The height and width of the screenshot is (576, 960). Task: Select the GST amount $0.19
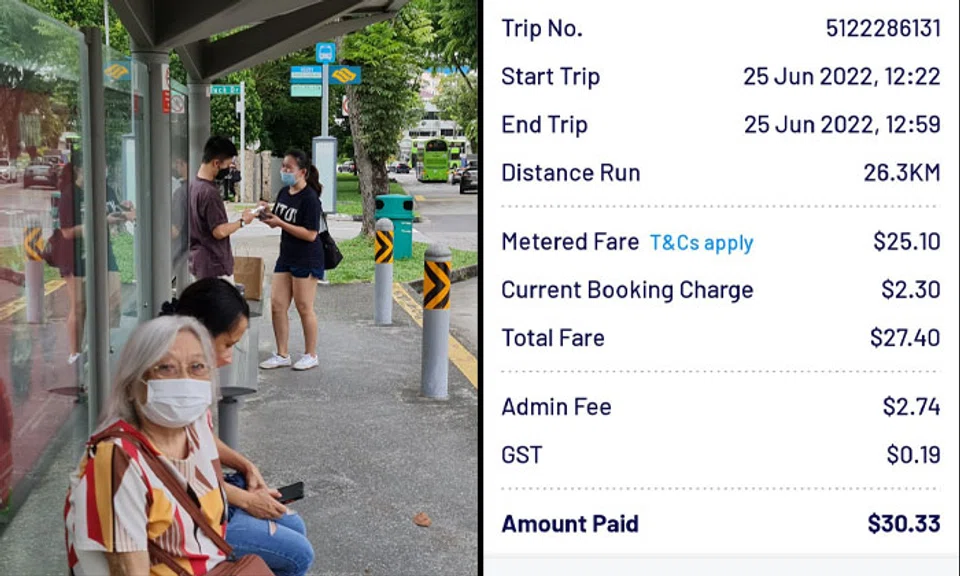[x=913, y=455]
